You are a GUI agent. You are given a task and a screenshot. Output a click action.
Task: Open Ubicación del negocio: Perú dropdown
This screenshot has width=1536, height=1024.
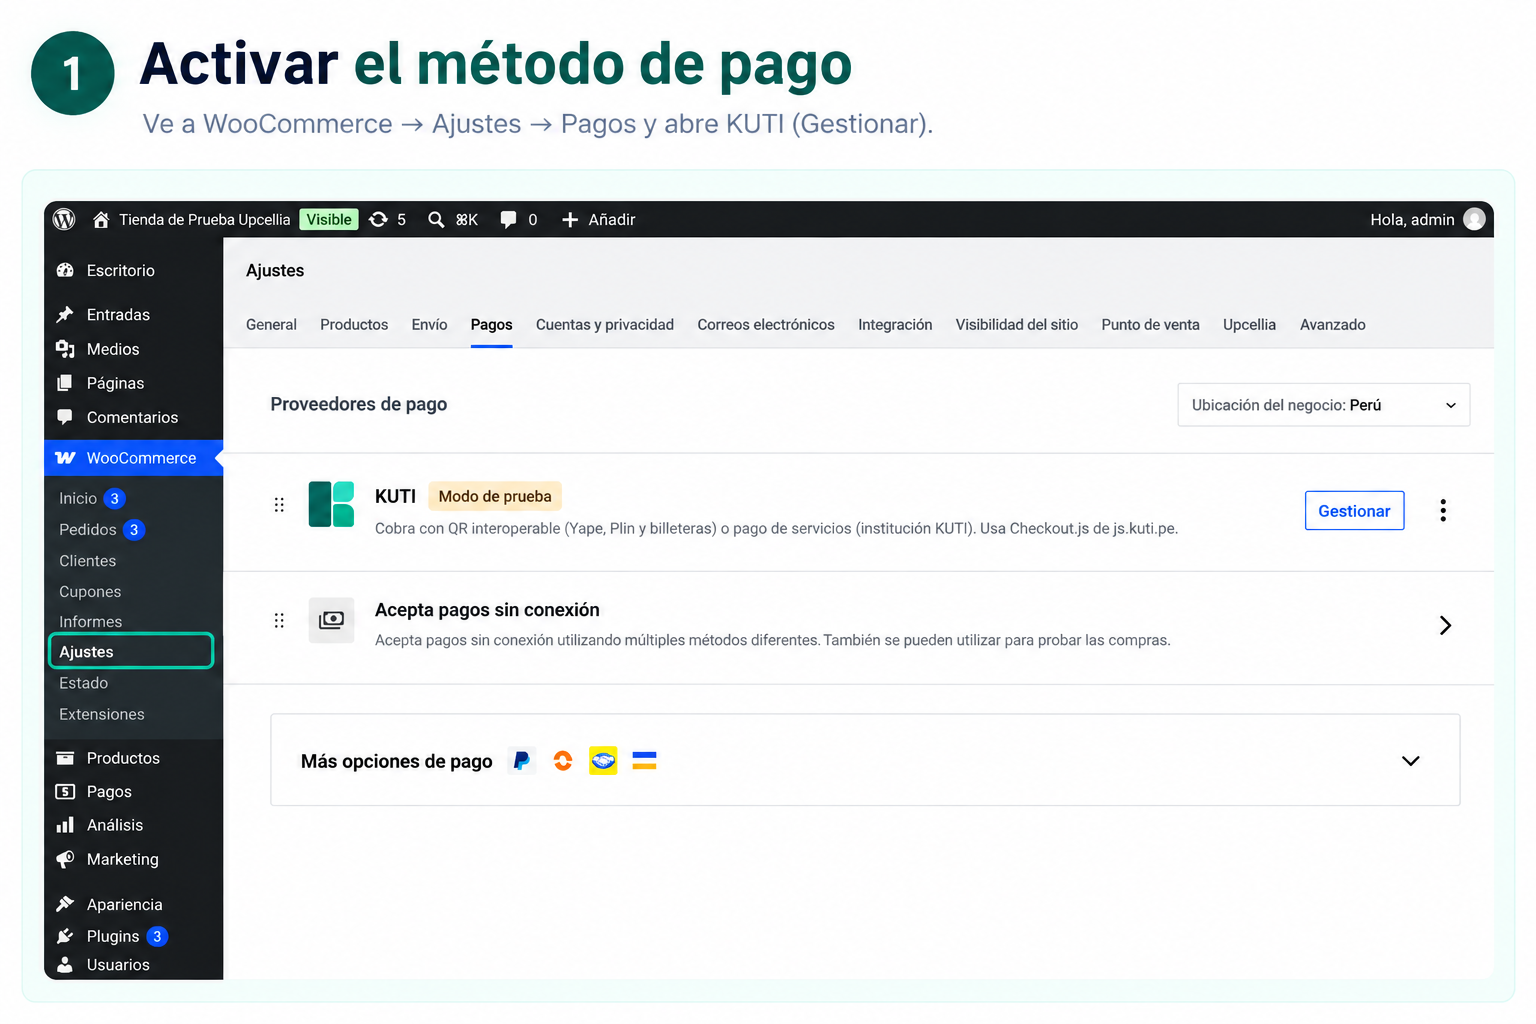1324,405
